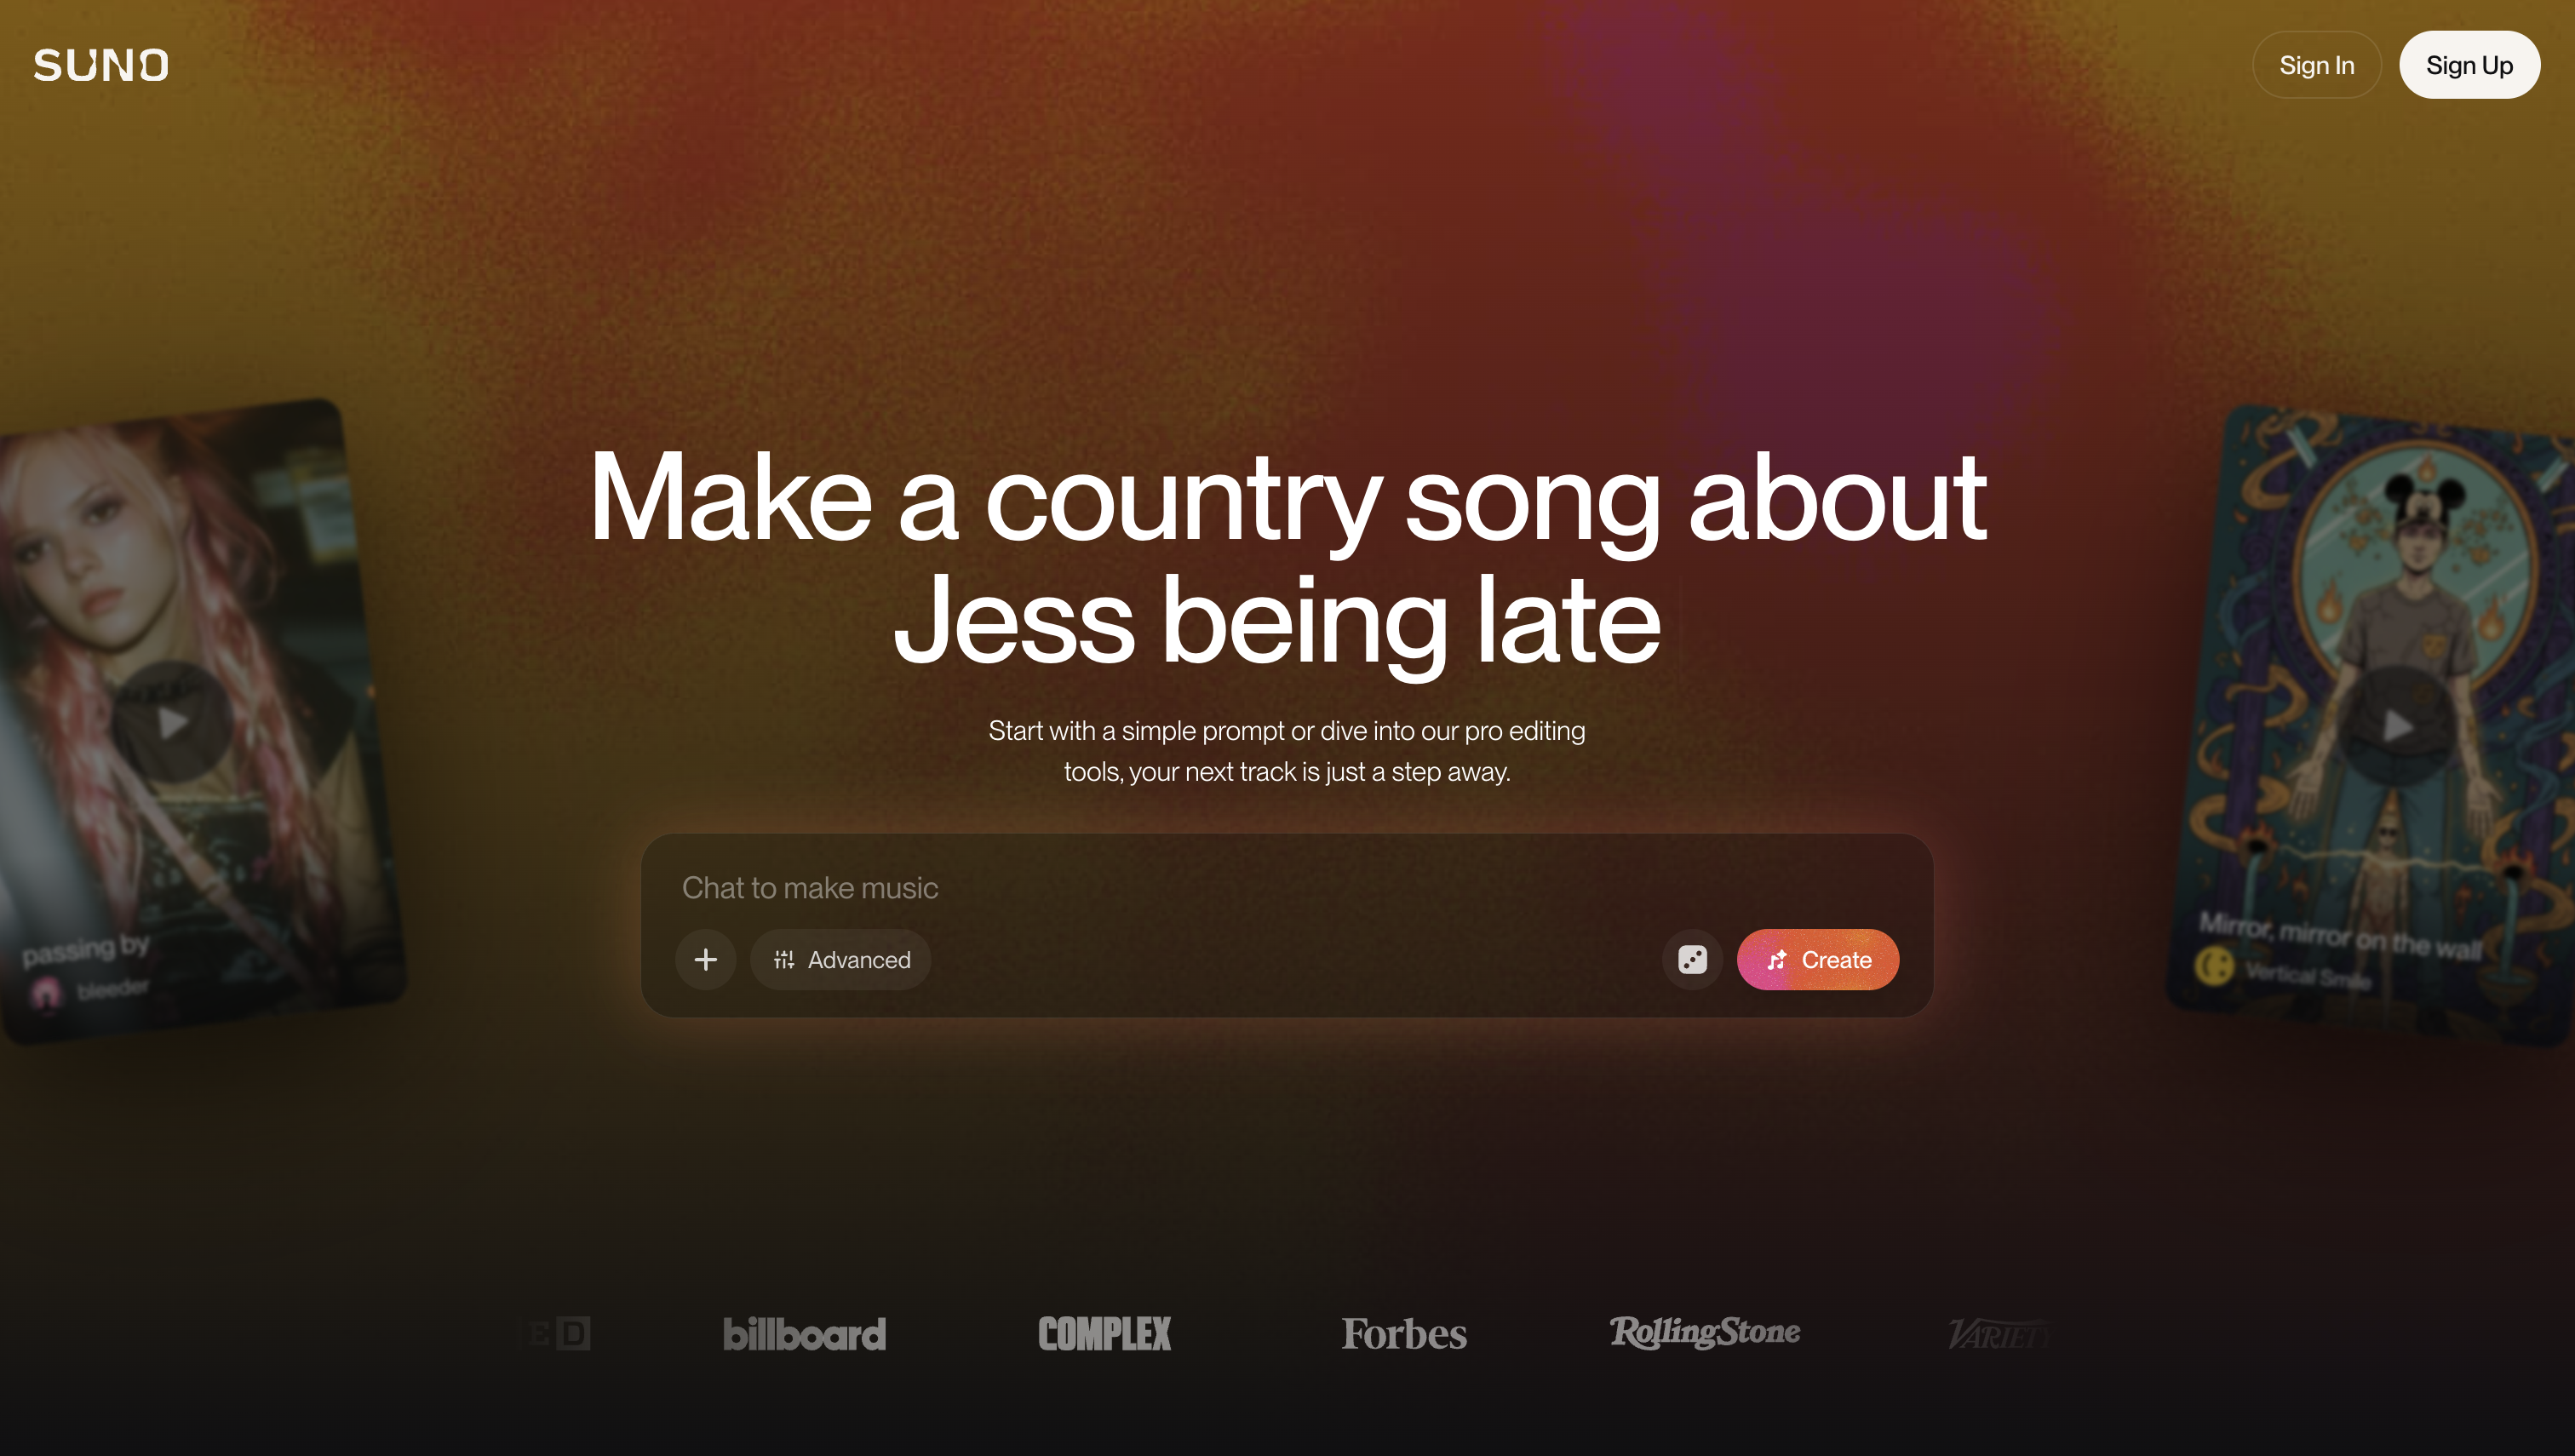Viewport: 2575px width, 1456px height.
Task: Click the Billboard logo
Action: tap(804, 1334)
